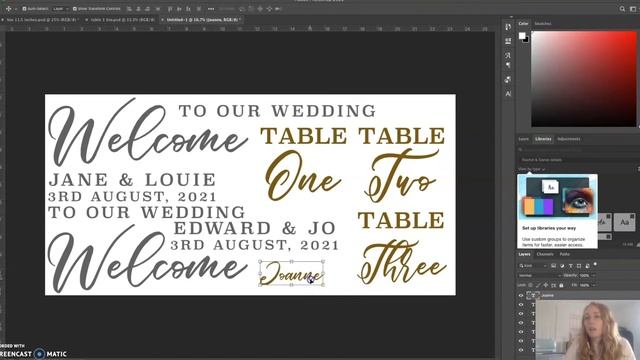Viewport: 640px width, 360px height.
Task: Click the three-dots more align options icon
Action: tap(211, 9)
